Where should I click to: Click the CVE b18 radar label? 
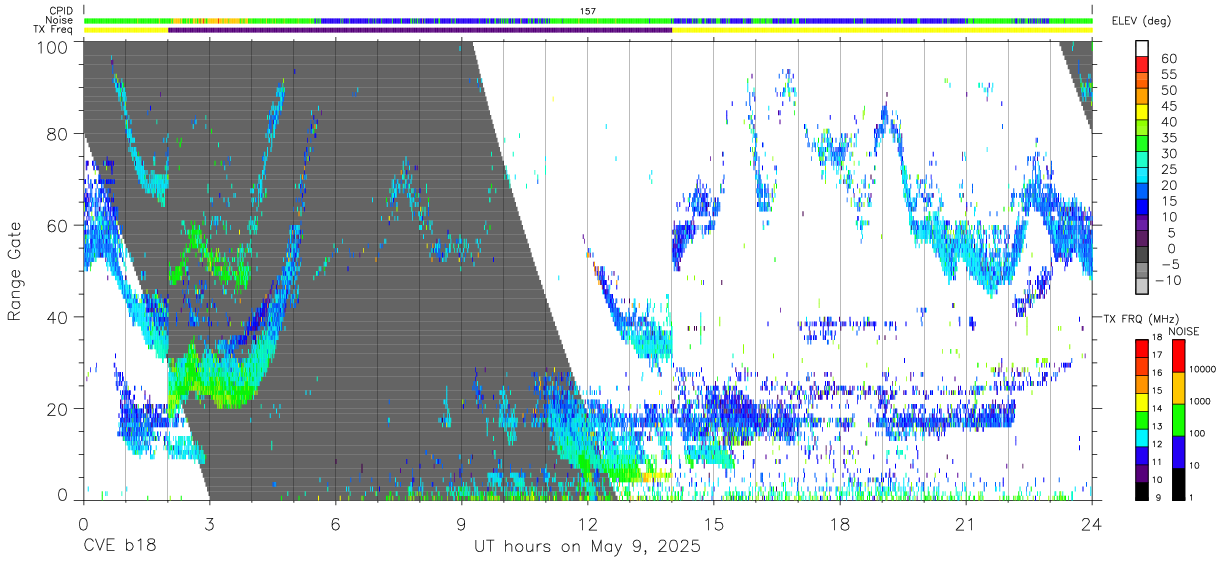click(x=119, y=547)
